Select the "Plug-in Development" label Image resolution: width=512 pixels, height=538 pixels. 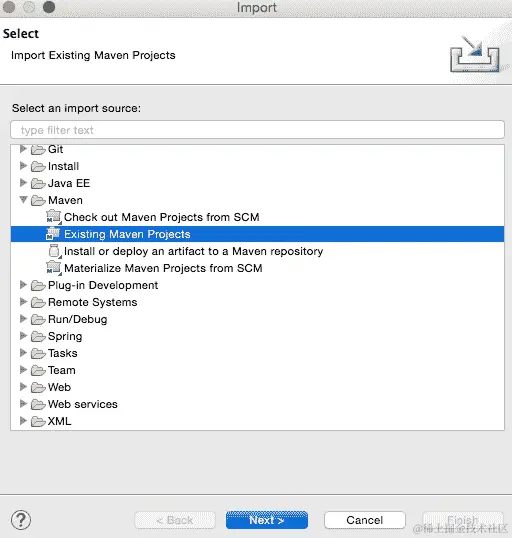click(x=103, y=285)
